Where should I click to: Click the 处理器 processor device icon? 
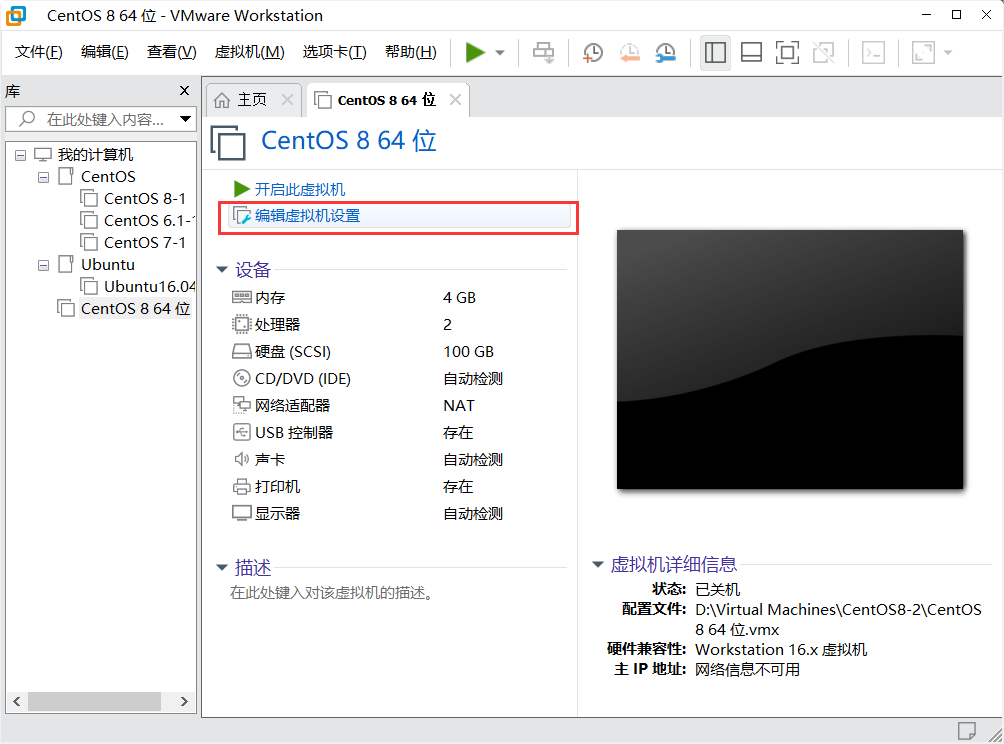(x=241, y=325)
